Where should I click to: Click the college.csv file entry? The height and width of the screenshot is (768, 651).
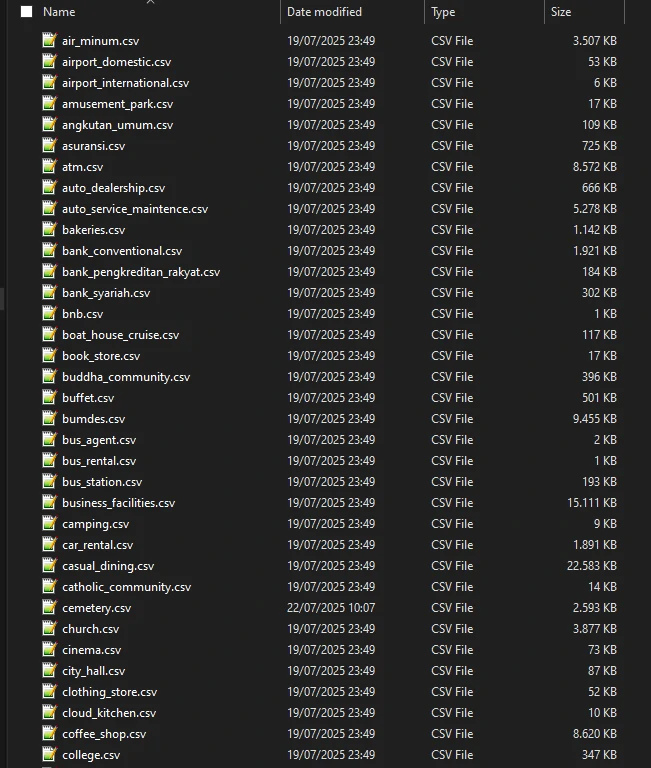[91, 755]
